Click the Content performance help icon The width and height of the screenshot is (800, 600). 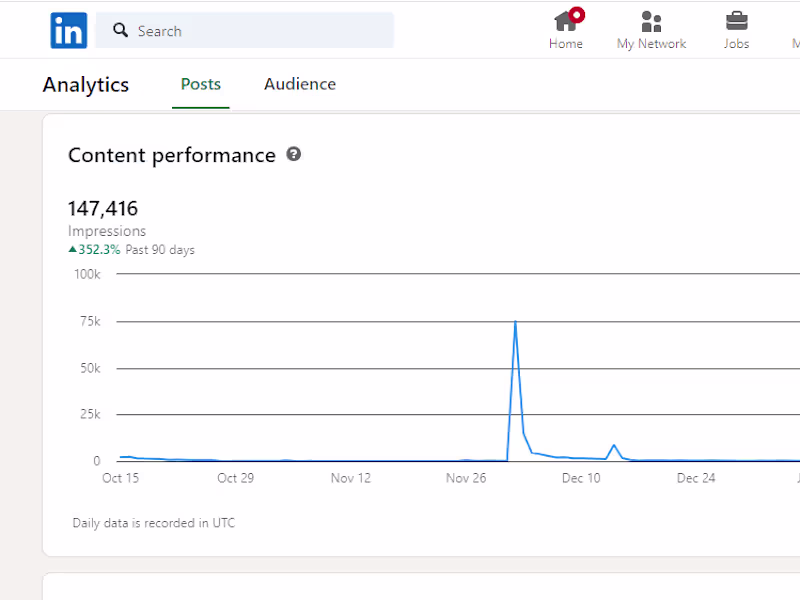(x=294, y=154)
